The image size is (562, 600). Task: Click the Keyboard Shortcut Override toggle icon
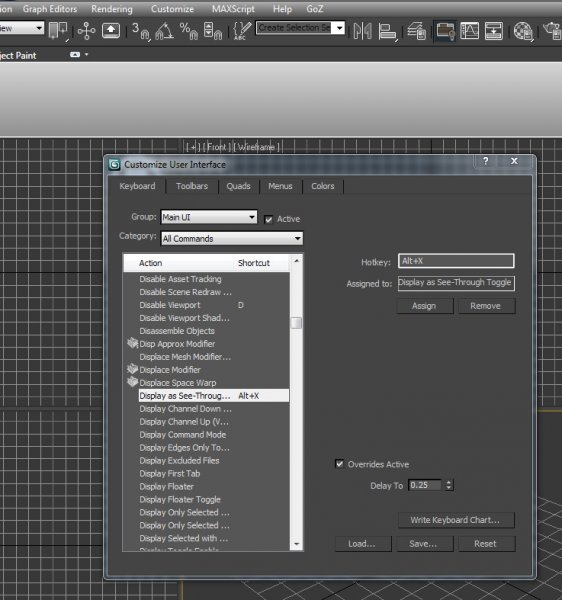111,30
